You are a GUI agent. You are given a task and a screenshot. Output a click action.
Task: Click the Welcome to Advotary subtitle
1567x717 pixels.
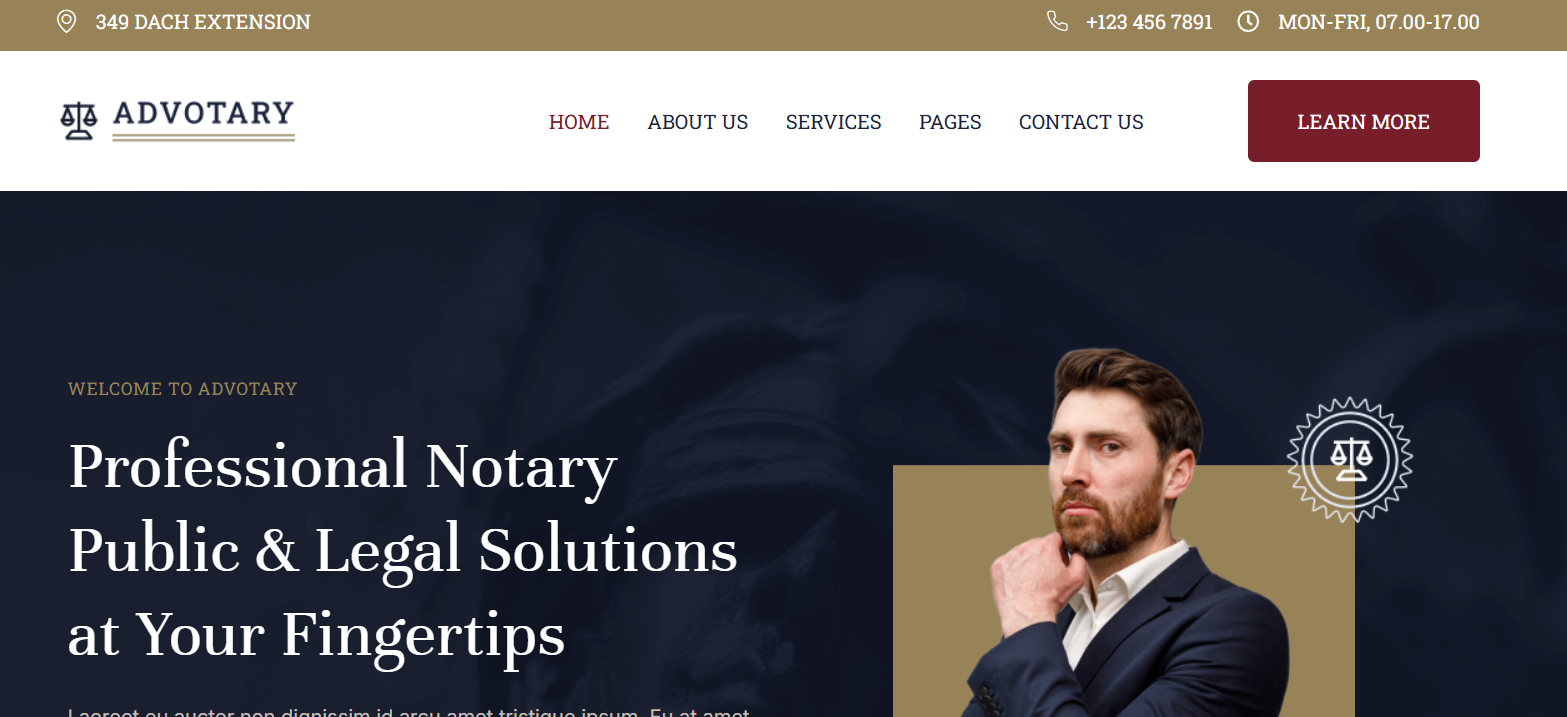[x=183, y=389]
